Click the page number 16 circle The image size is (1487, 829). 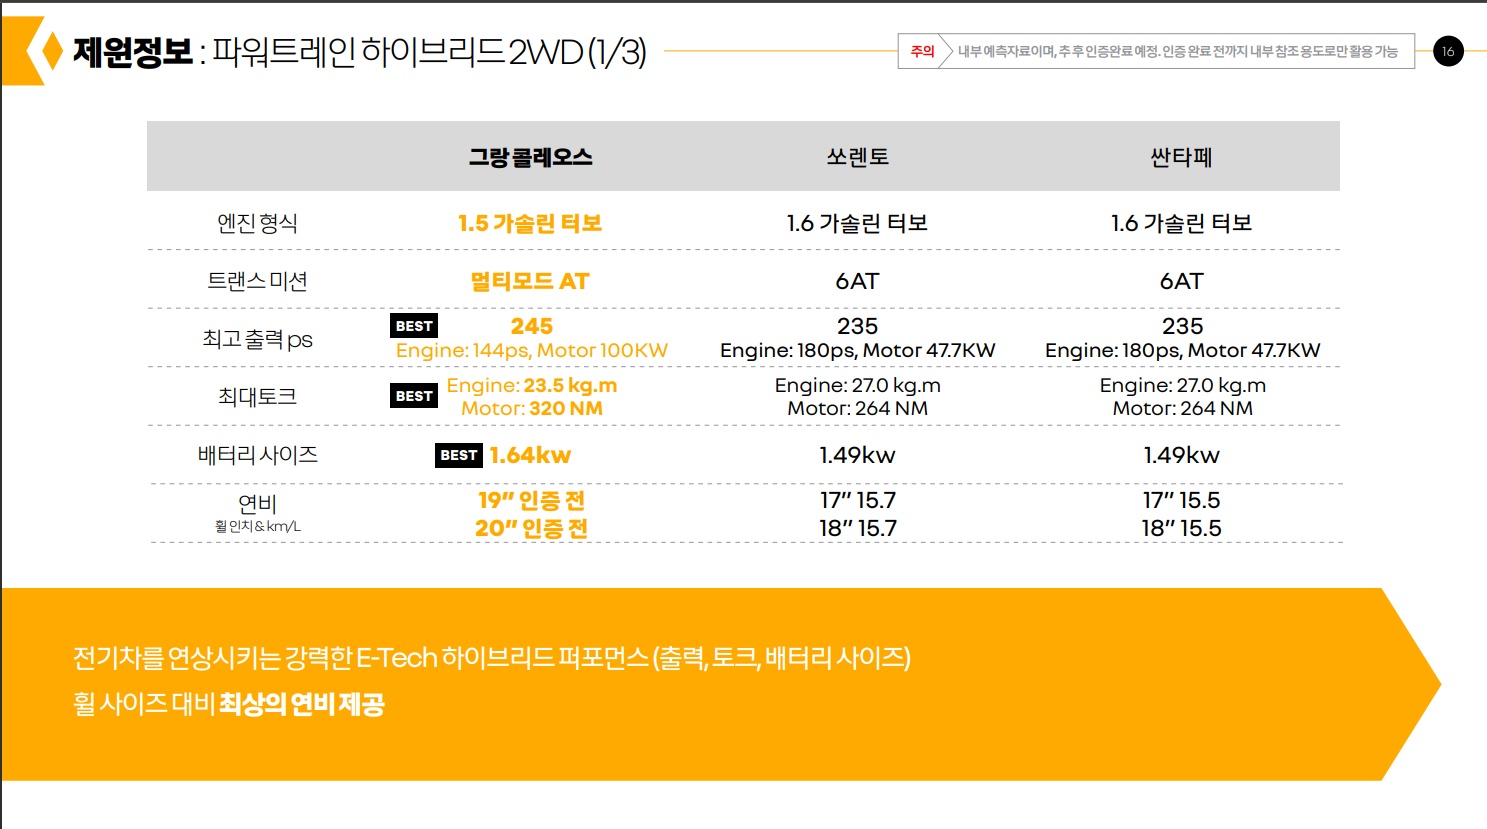tap(1448, 51)
